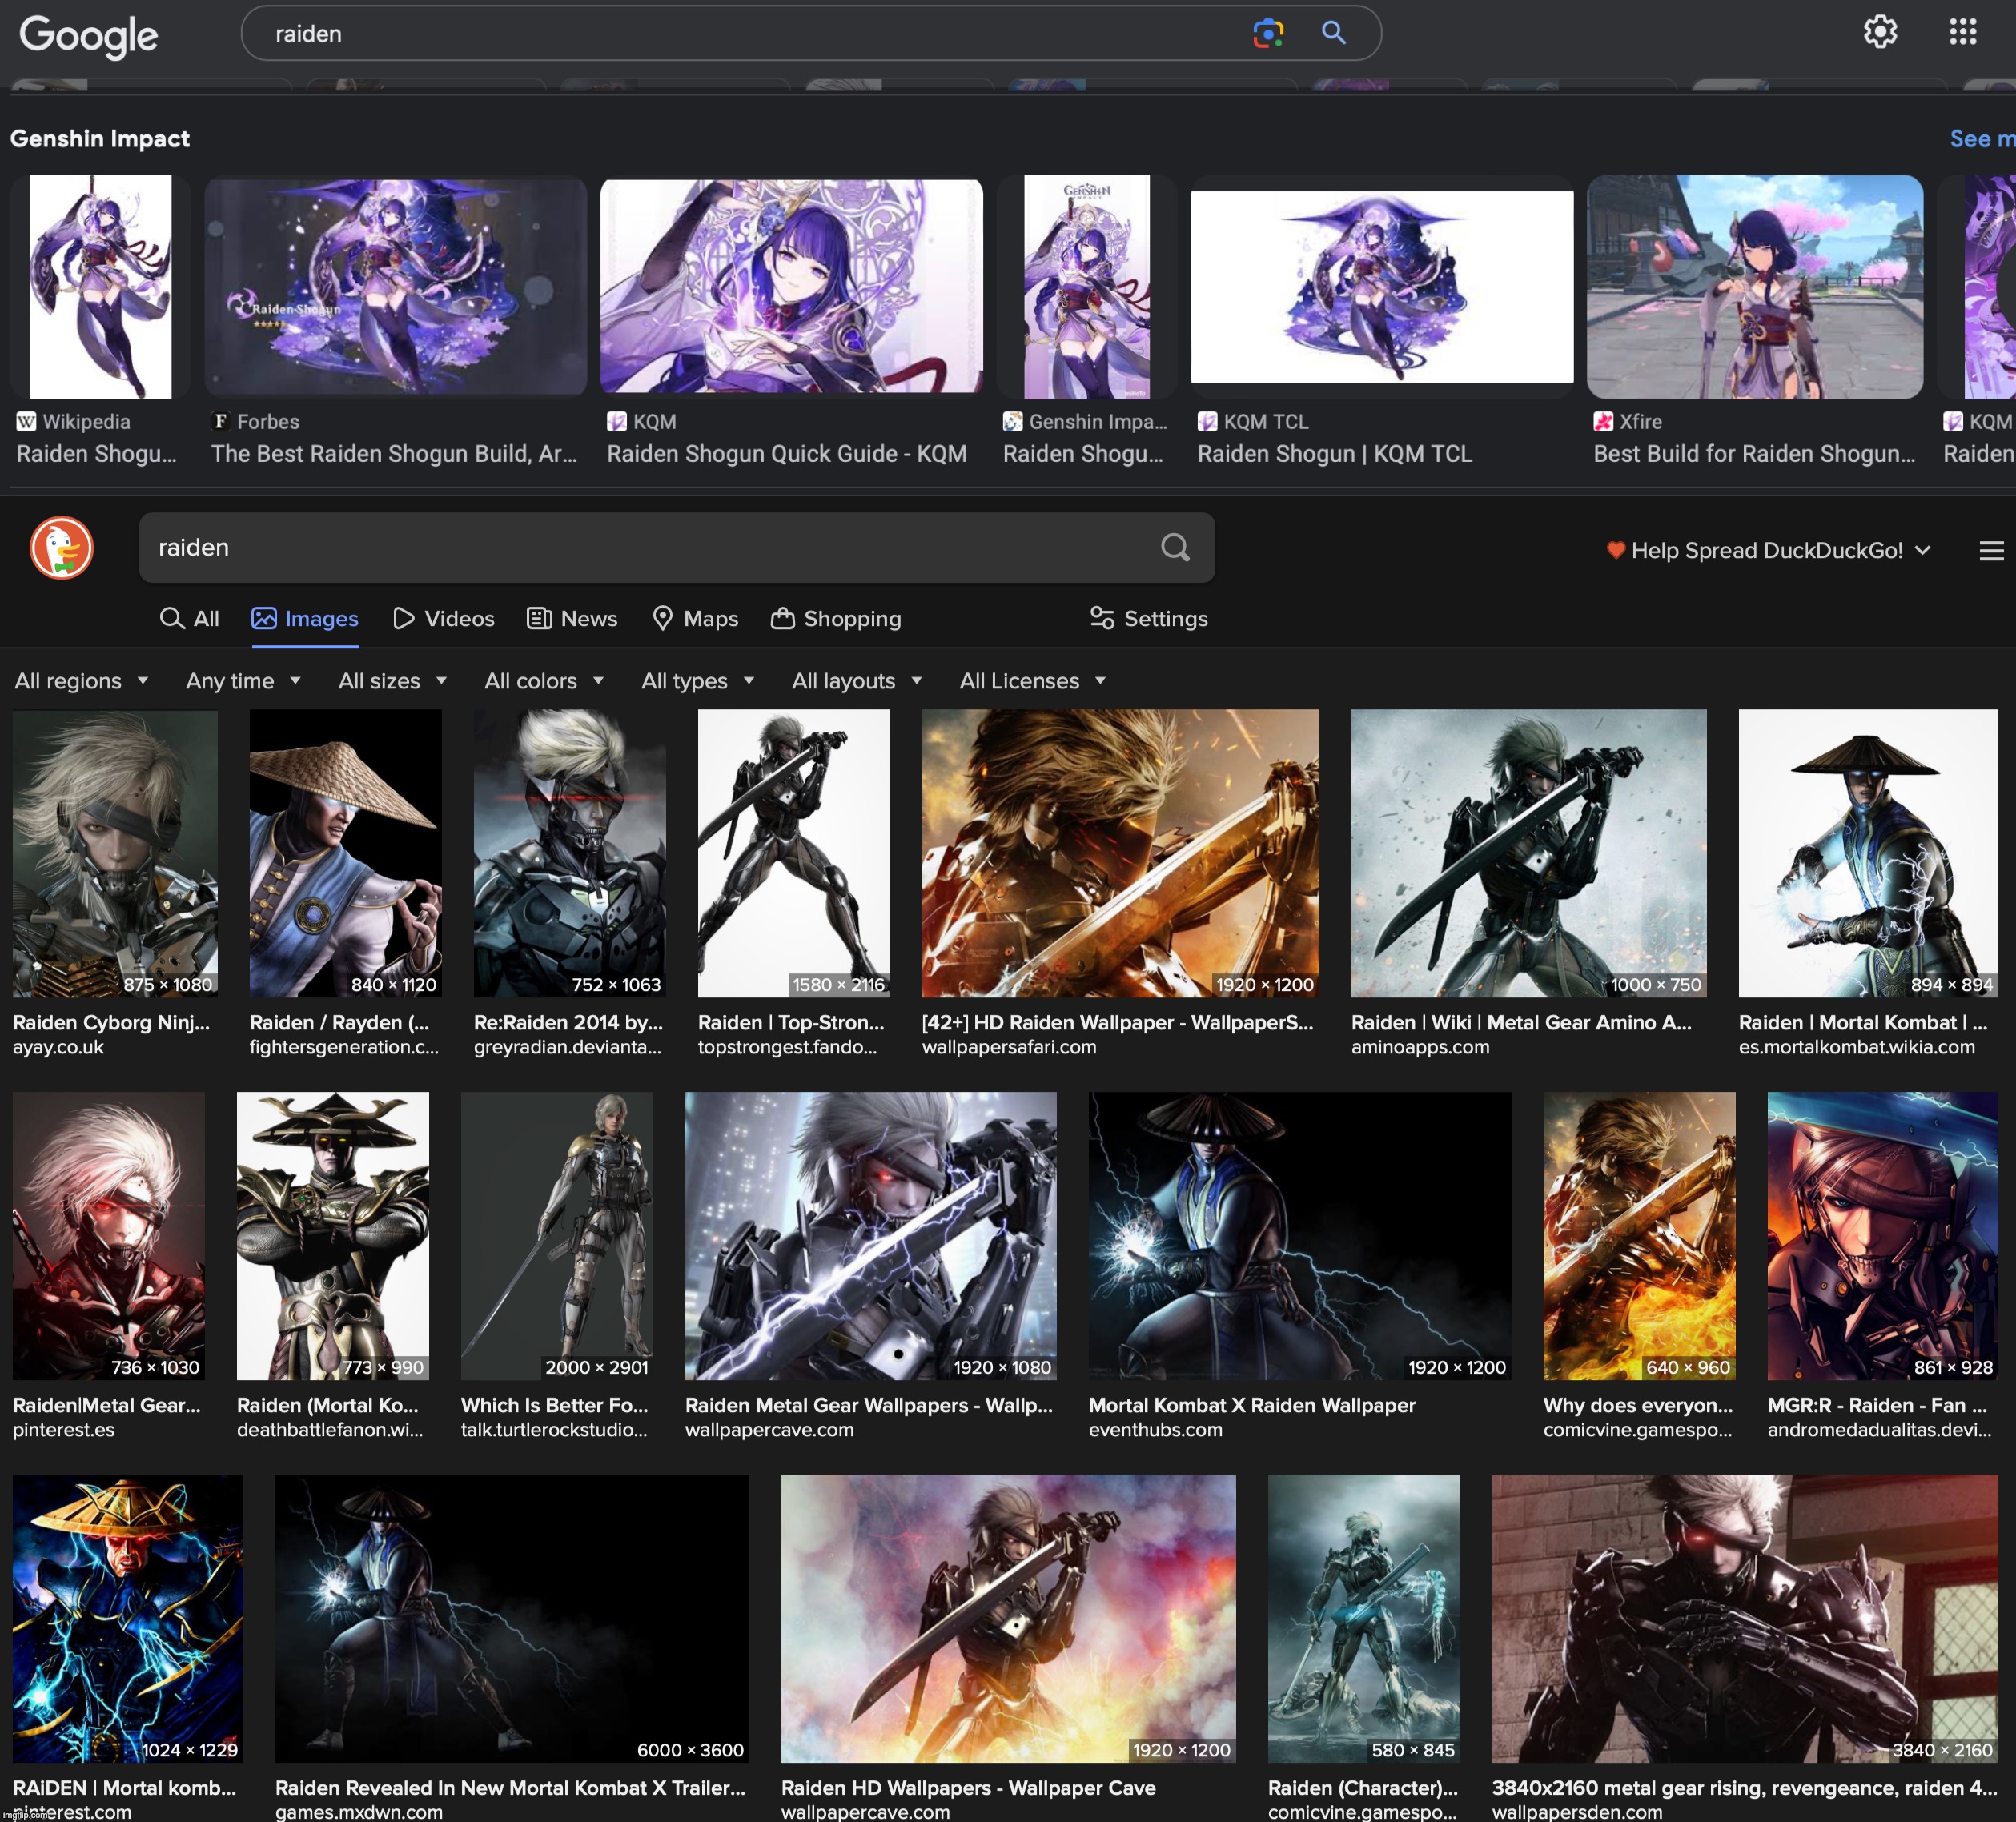Expand the Any time filter
The width and height of the screenshot is (2016, 1822).
coord(243,681)
